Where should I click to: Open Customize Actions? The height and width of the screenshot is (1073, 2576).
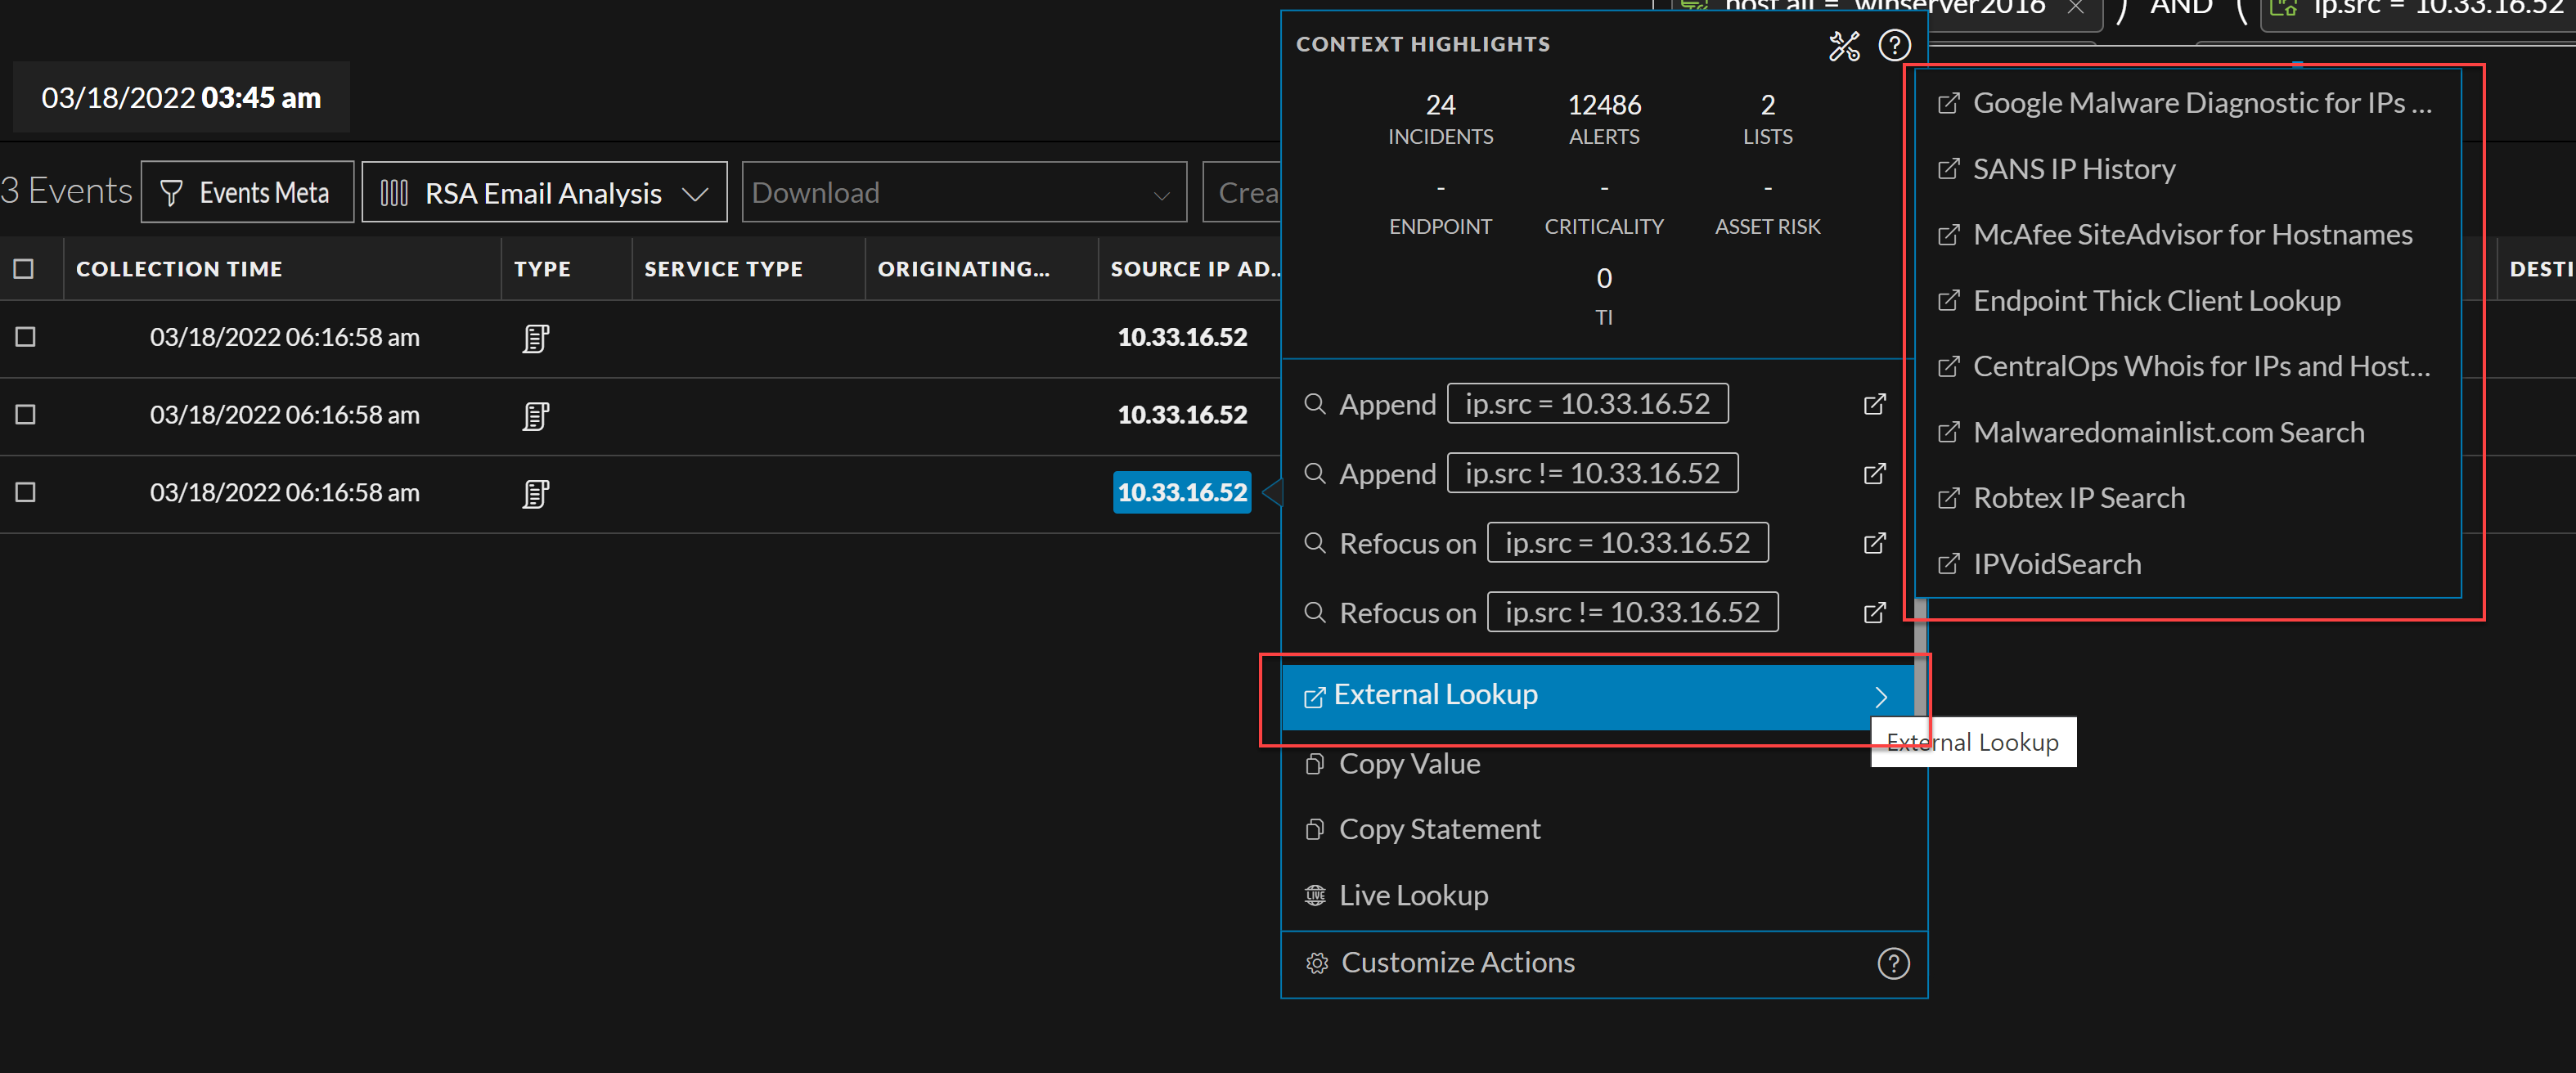(1457, 963)
